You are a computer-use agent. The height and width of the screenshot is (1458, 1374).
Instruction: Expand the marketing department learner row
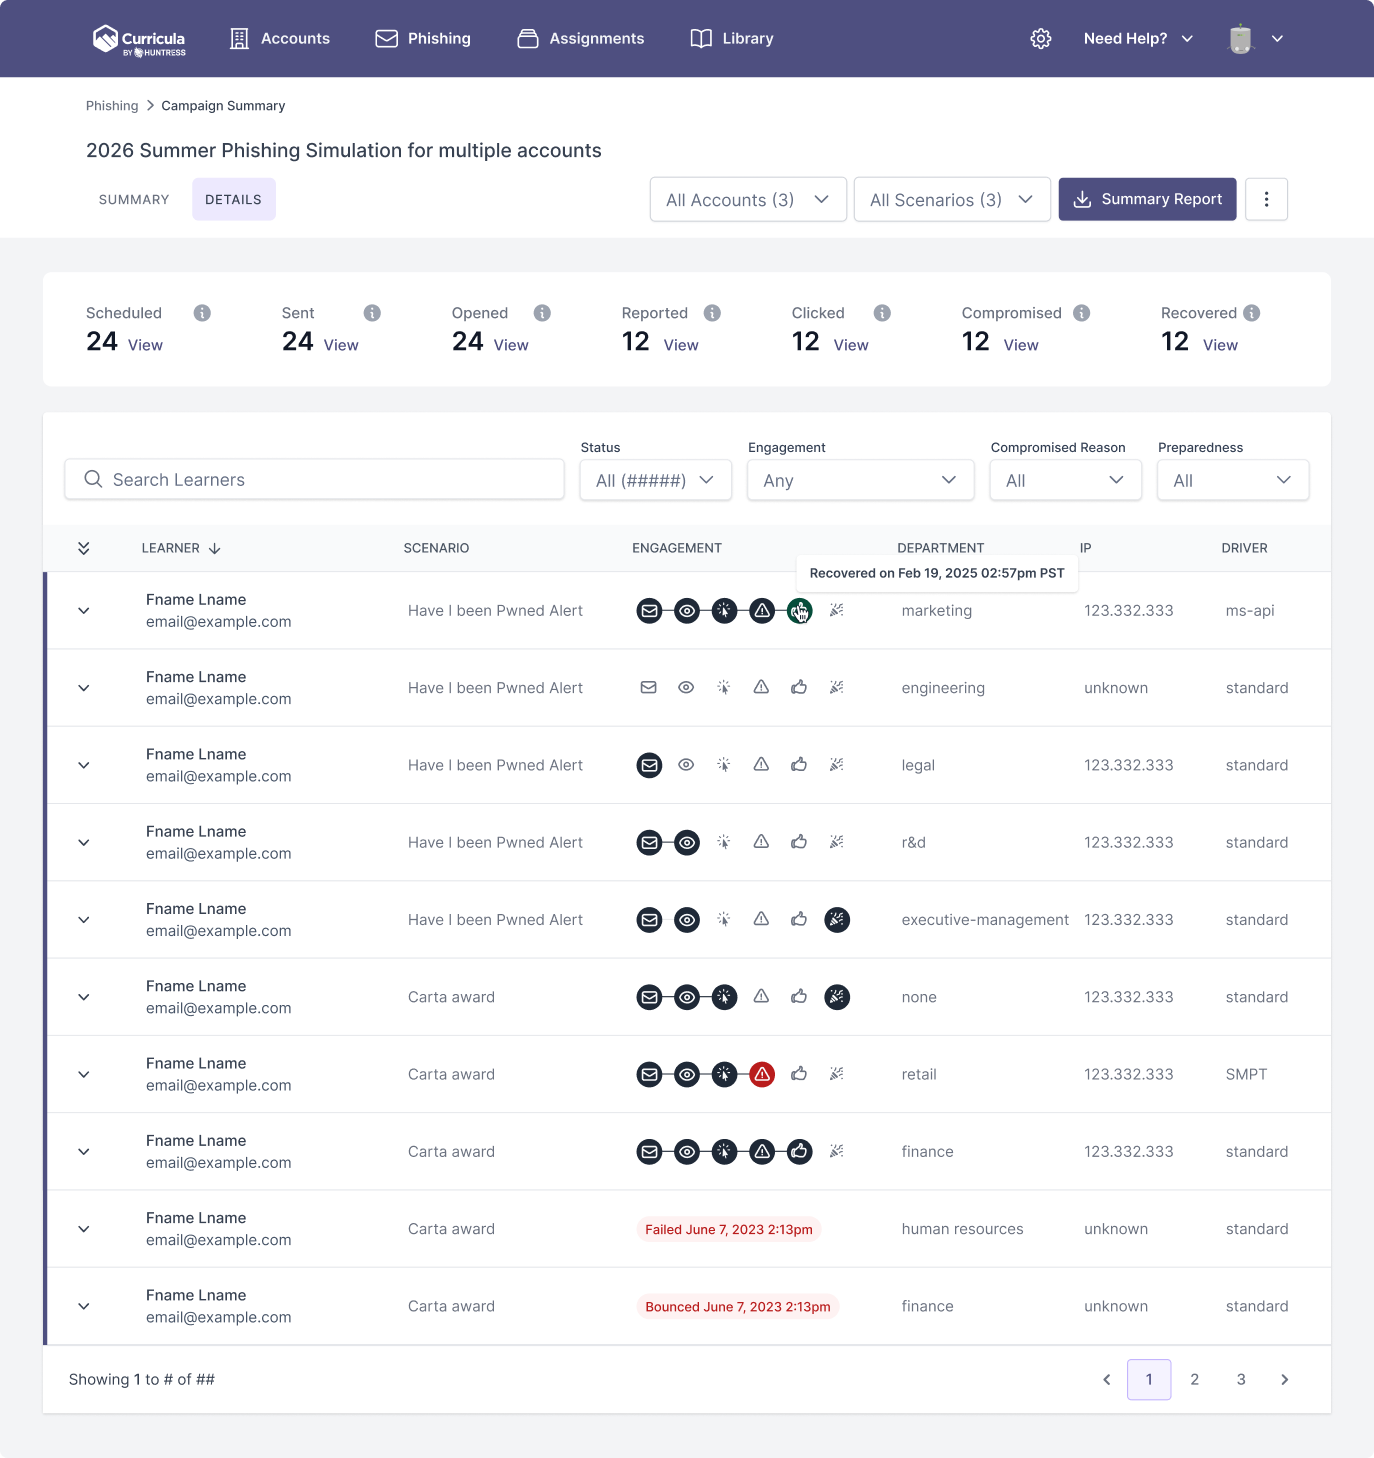click(84, 611)
